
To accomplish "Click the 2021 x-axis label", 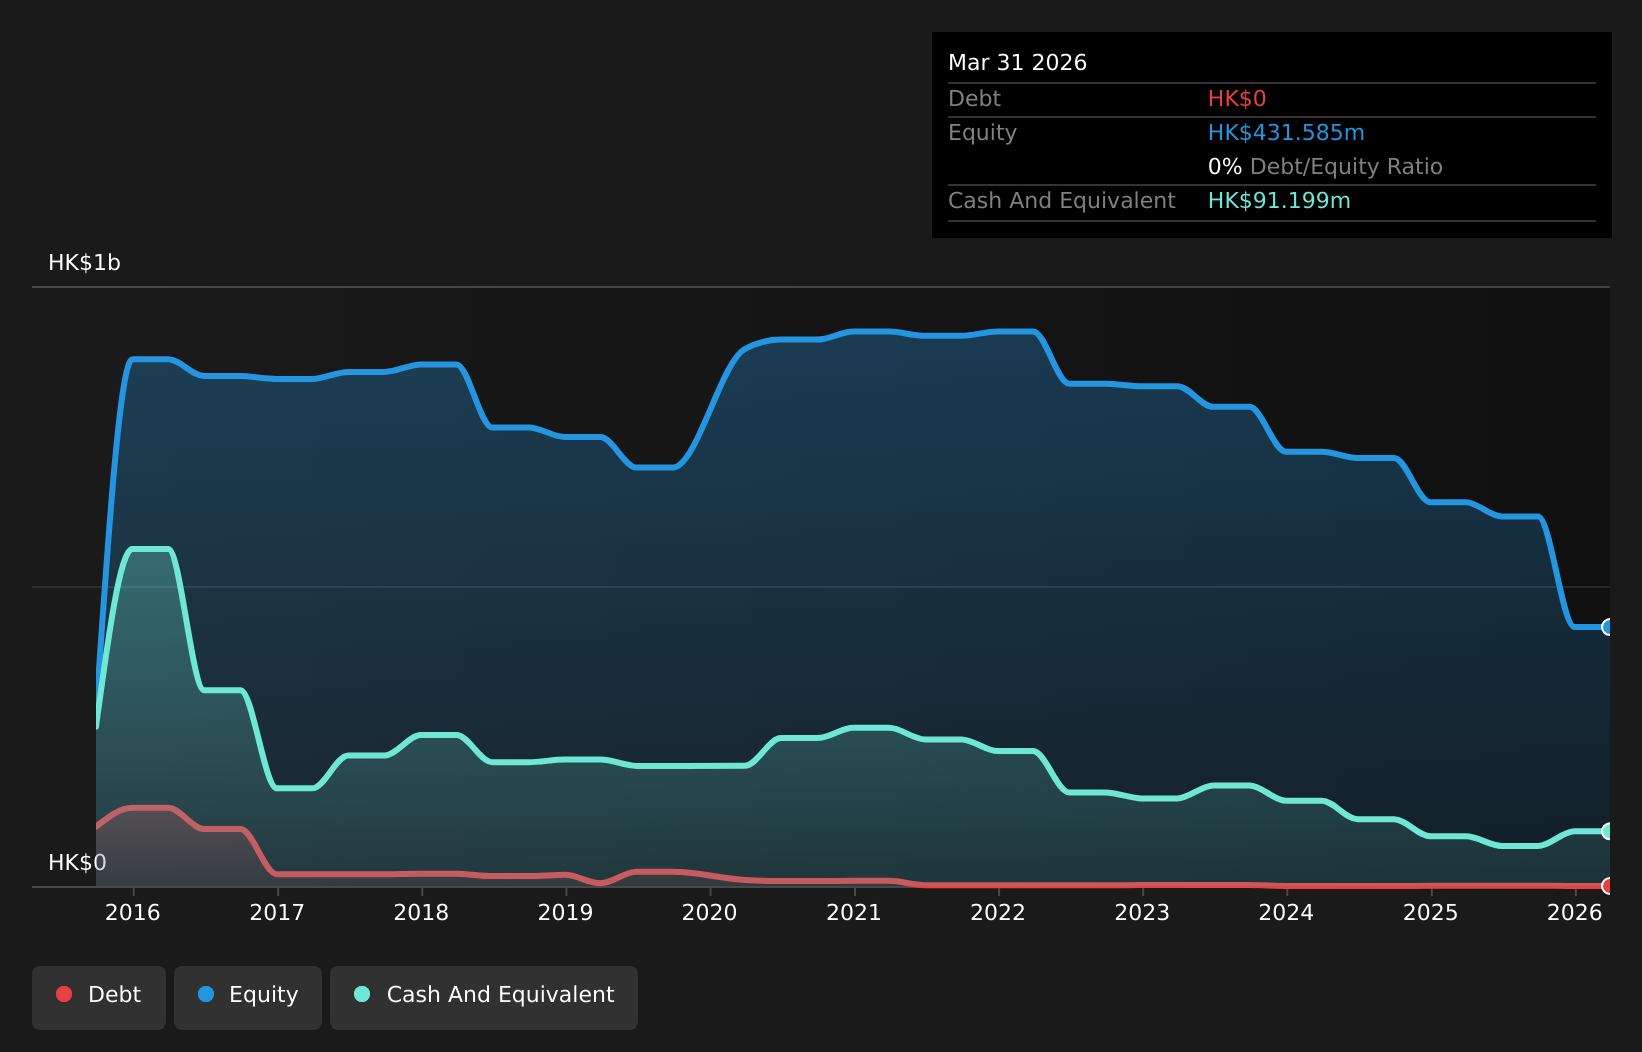I will tap(854, 912).
